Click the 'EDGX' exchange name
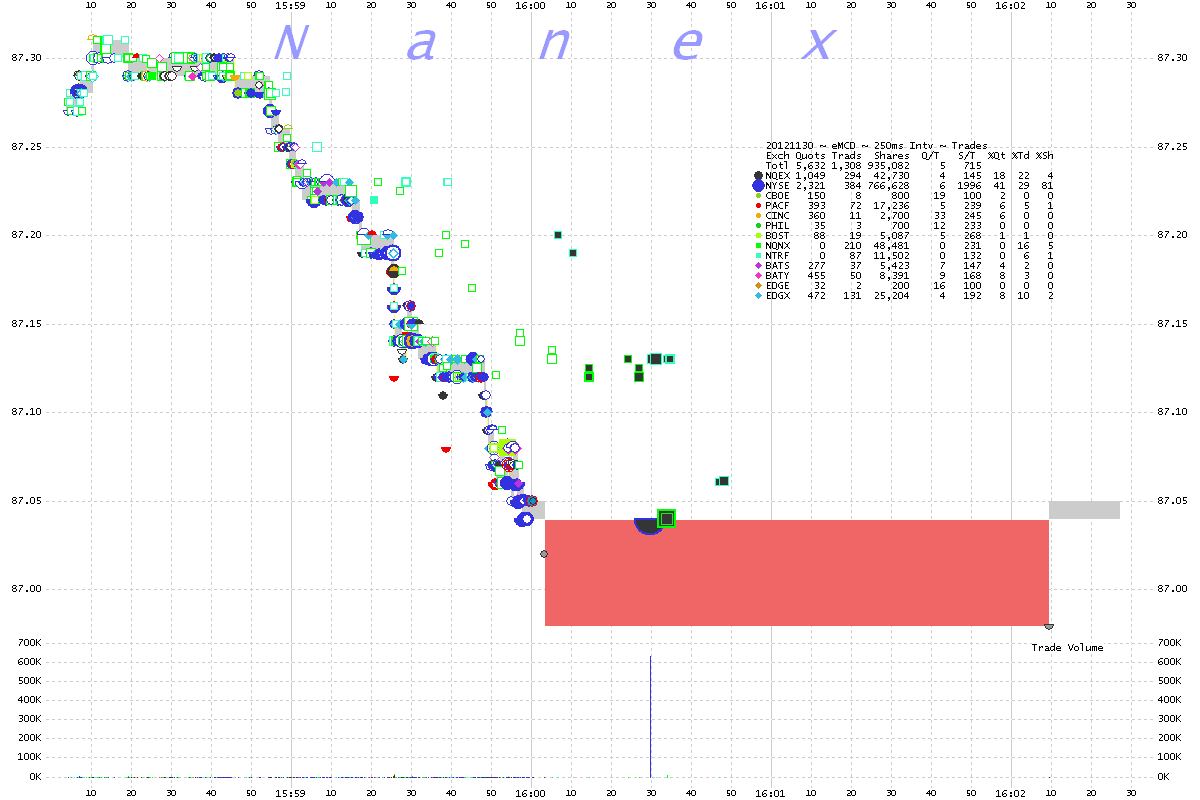Viewport: 1200px width, 800px height. click(x=777, y=296)
